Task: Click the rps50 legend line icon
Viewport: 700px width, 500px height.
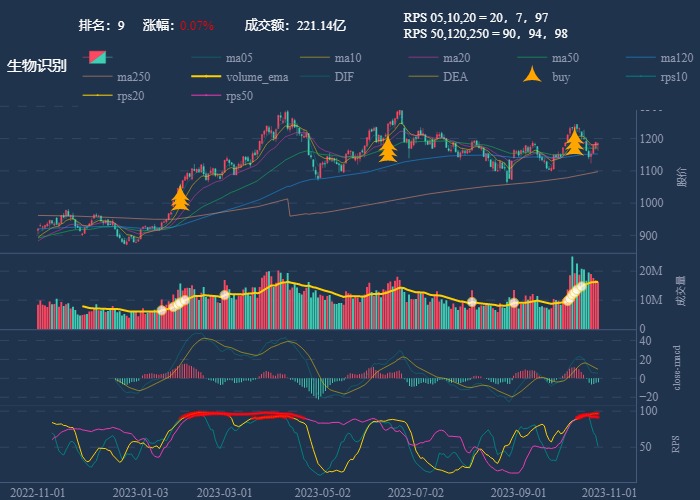Action: pyautogui.click(x=207, y=96)
